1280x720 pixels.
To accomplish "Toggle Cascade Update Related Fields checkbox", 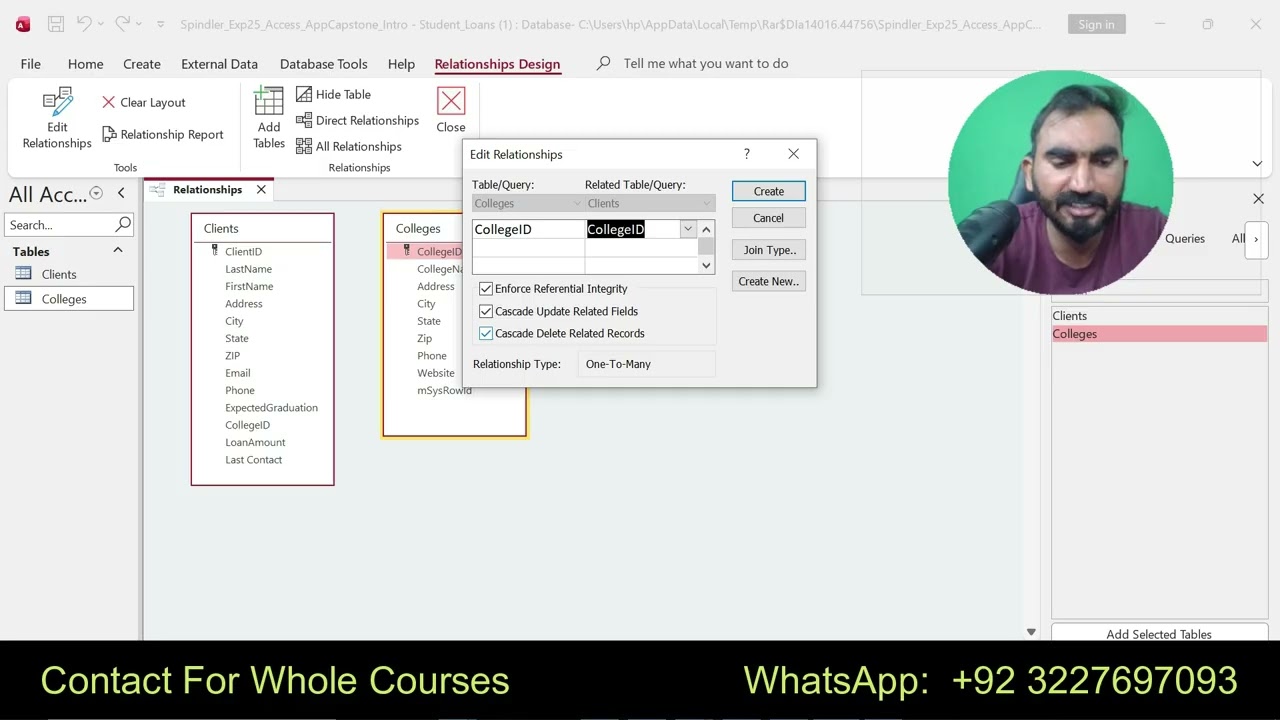I will pos(486,311).
